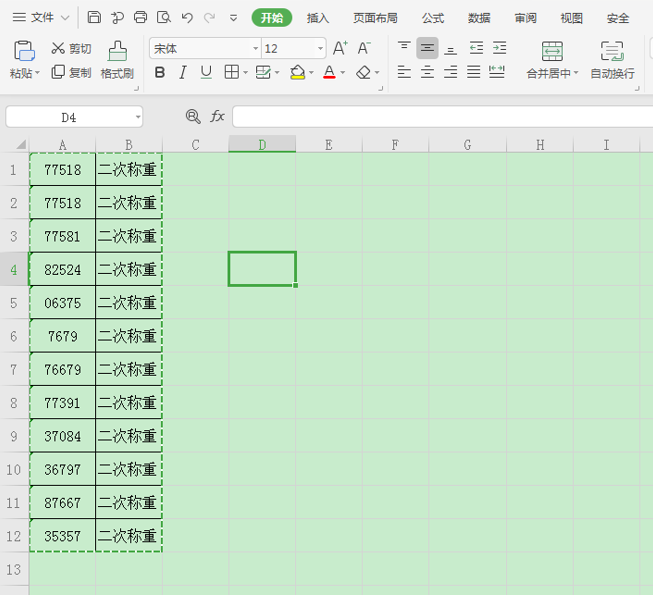653x596 pixels.
Task: Toggle Italic formatting
Action: pos(182,72)
